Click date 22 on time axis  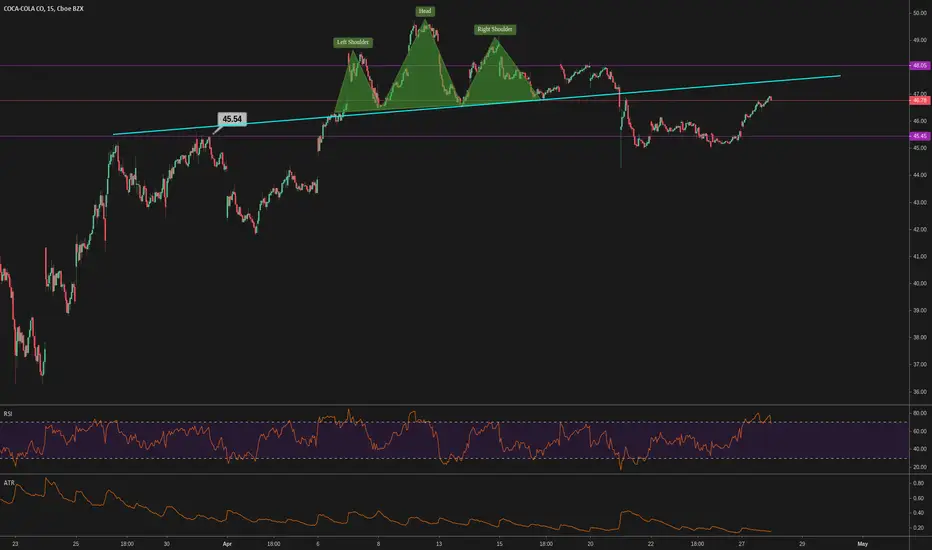(651, 543)
